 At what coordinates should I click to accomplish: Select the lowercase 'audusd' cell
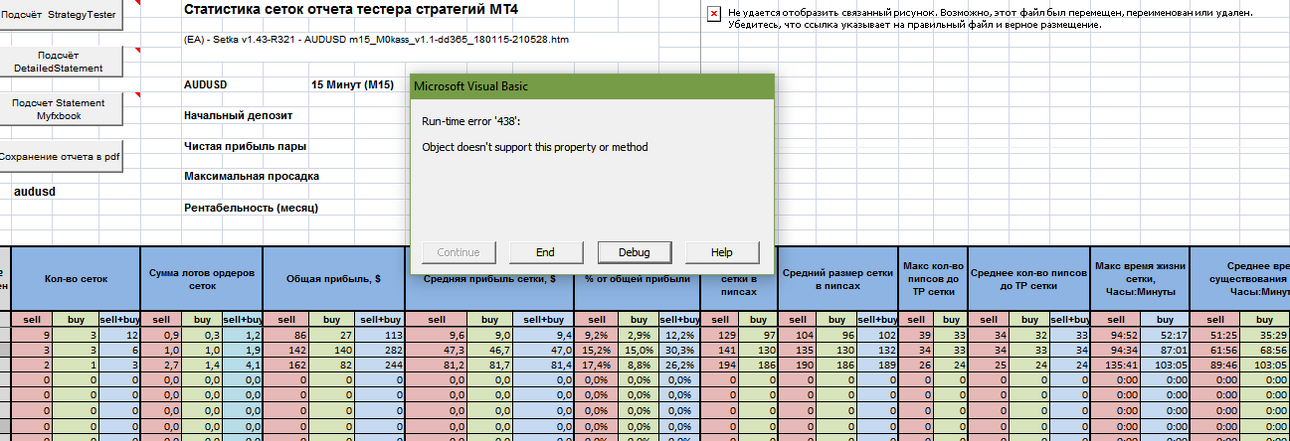[x=35, y=191]
